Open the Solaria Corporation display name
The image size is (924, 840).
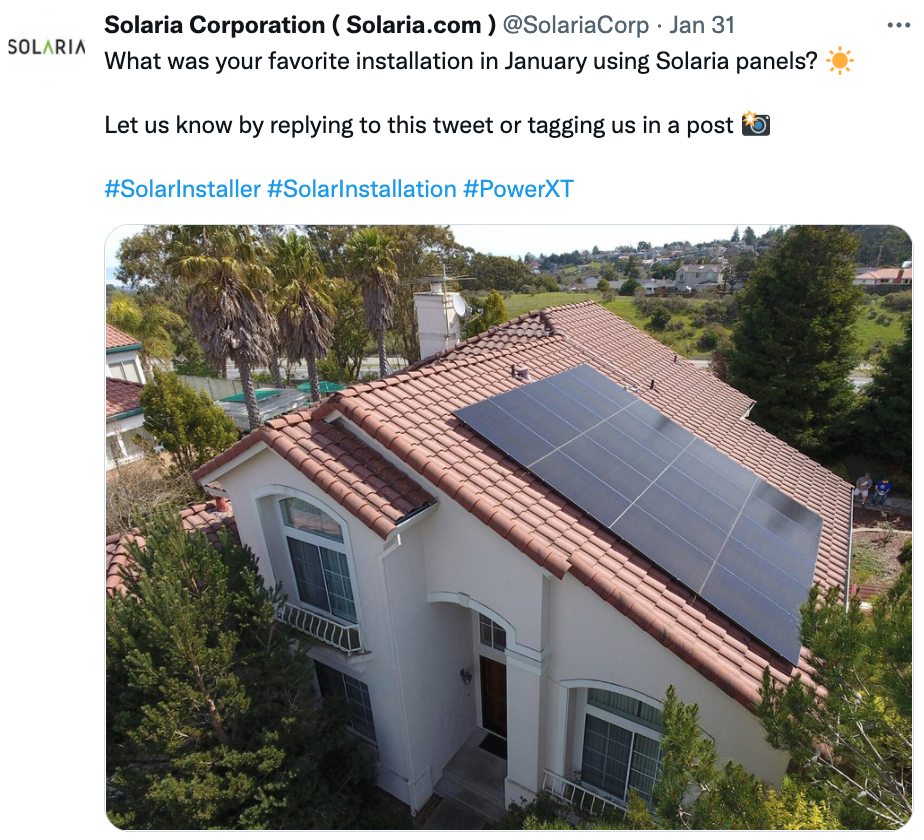point(301,25)
